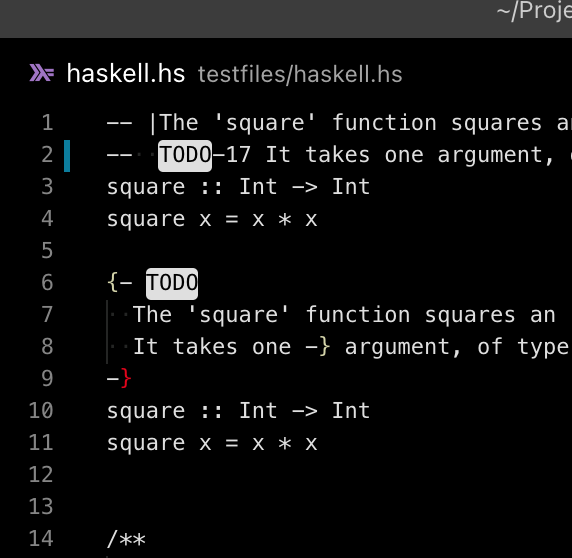
Task: Click line number 2 in gutter
Action: point(47,155)
